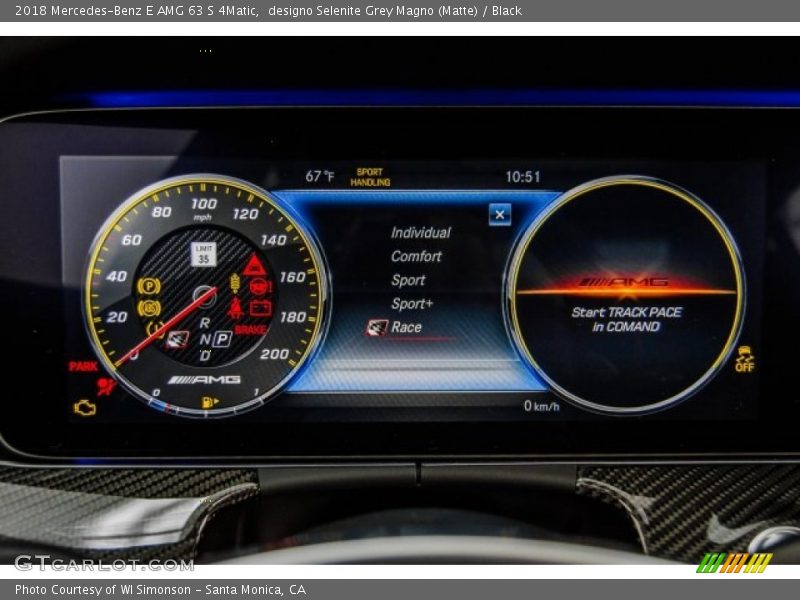This screenshot has width=800, height=600.
Task: Tap the red steering wheel warning icon
Action: [261, 286]
